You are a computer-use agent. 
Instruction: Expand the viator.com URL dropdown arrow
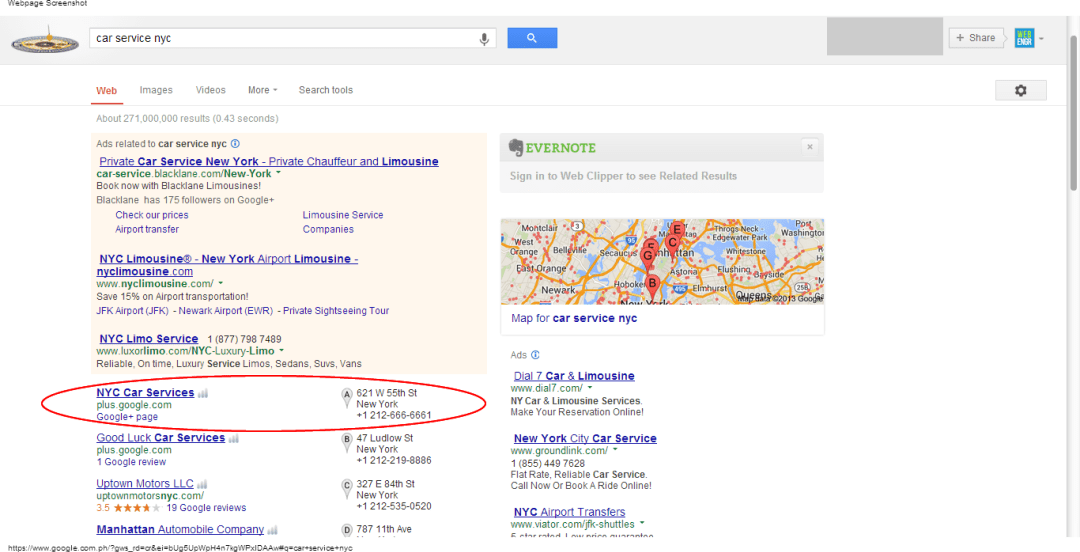(642, 524)
